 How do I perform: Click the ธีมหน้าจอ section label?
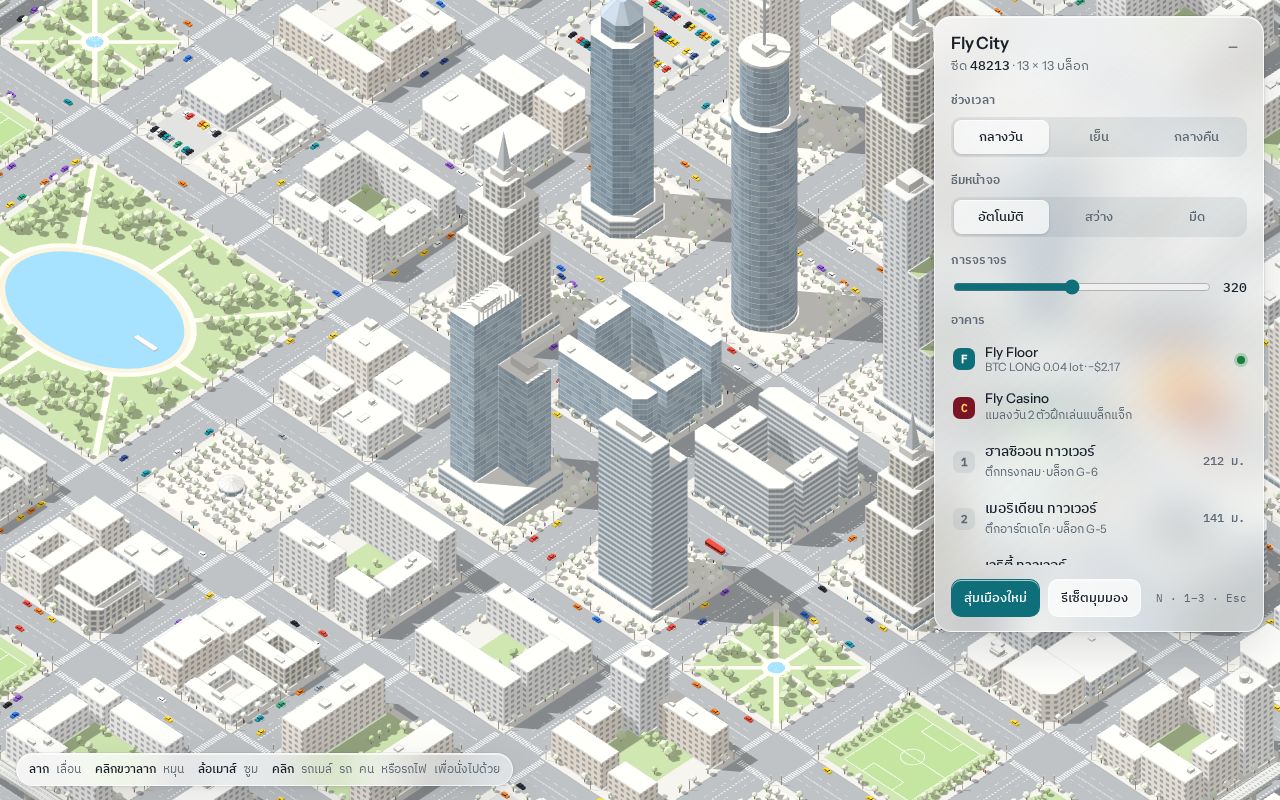(x=976, y=180)
